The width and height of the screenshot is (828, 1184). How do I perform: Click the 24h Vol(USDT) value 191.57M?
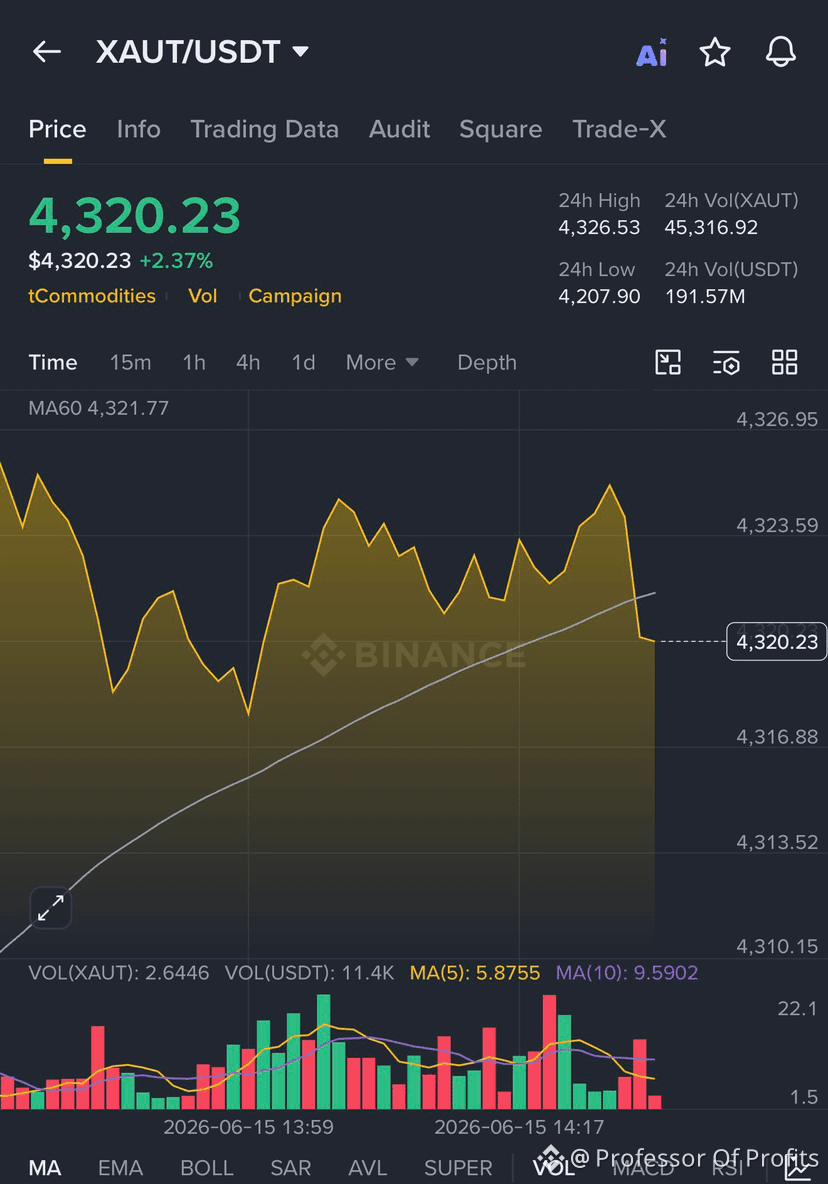pyautogui.click(x=705, y=296)
